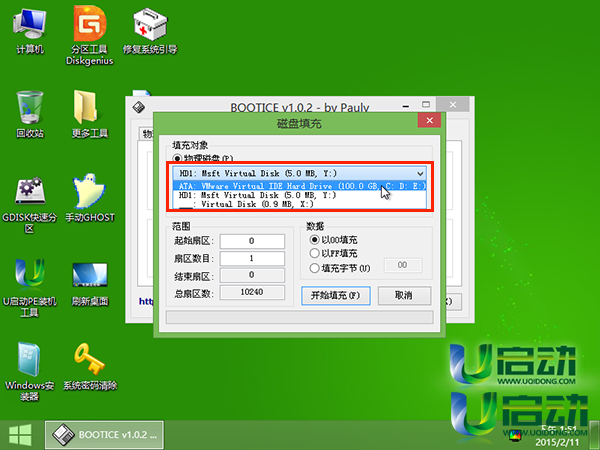Click the 结束扇区 field
Image resolution: width=600 pixels, height=450 pixels.
click(x=252, y=275)
